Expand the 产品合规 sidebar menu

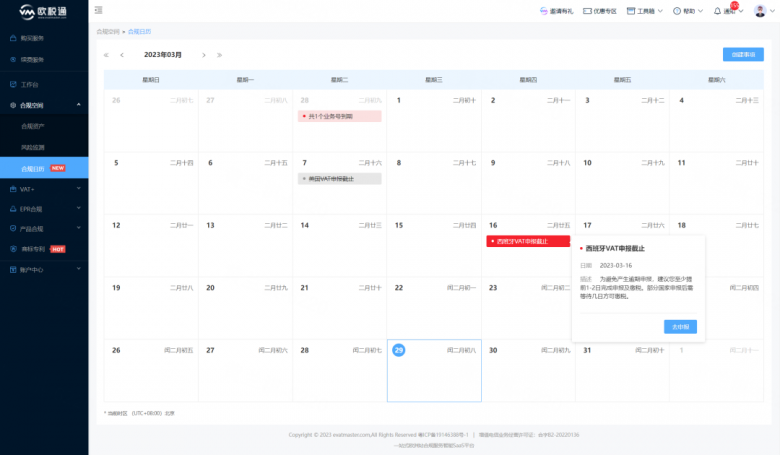44,229
